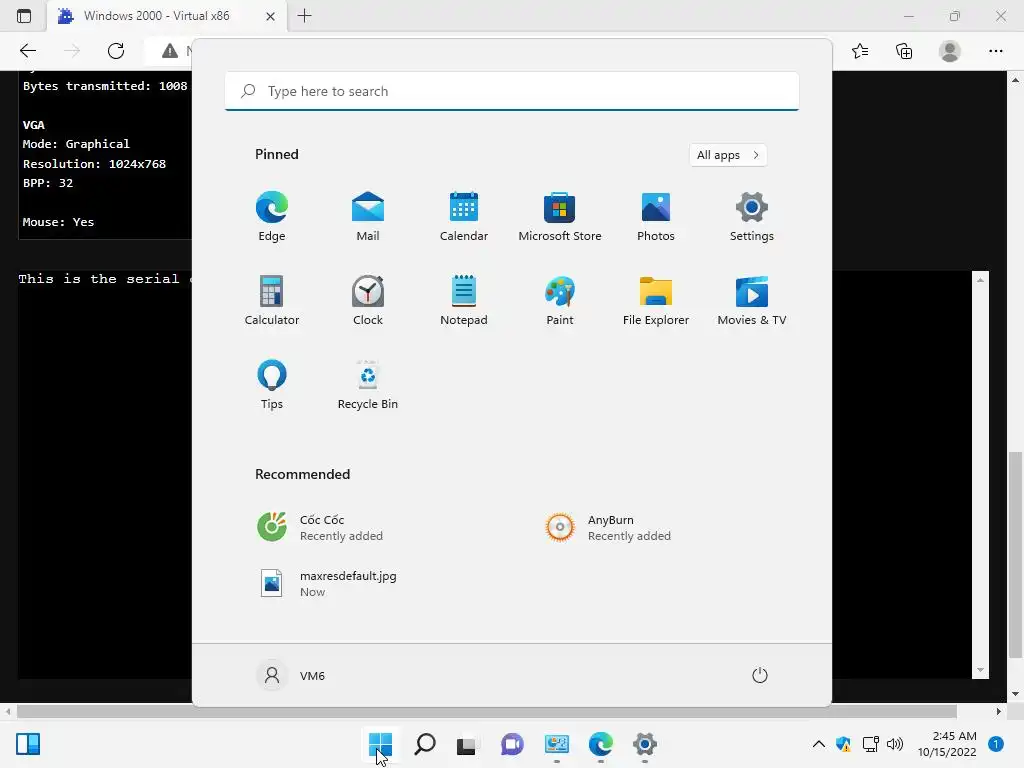Image resolution: width=1024 pixels, height=768 pixels.
Task: Open Widgets on taskbar
Action: (x=28, y=744)
